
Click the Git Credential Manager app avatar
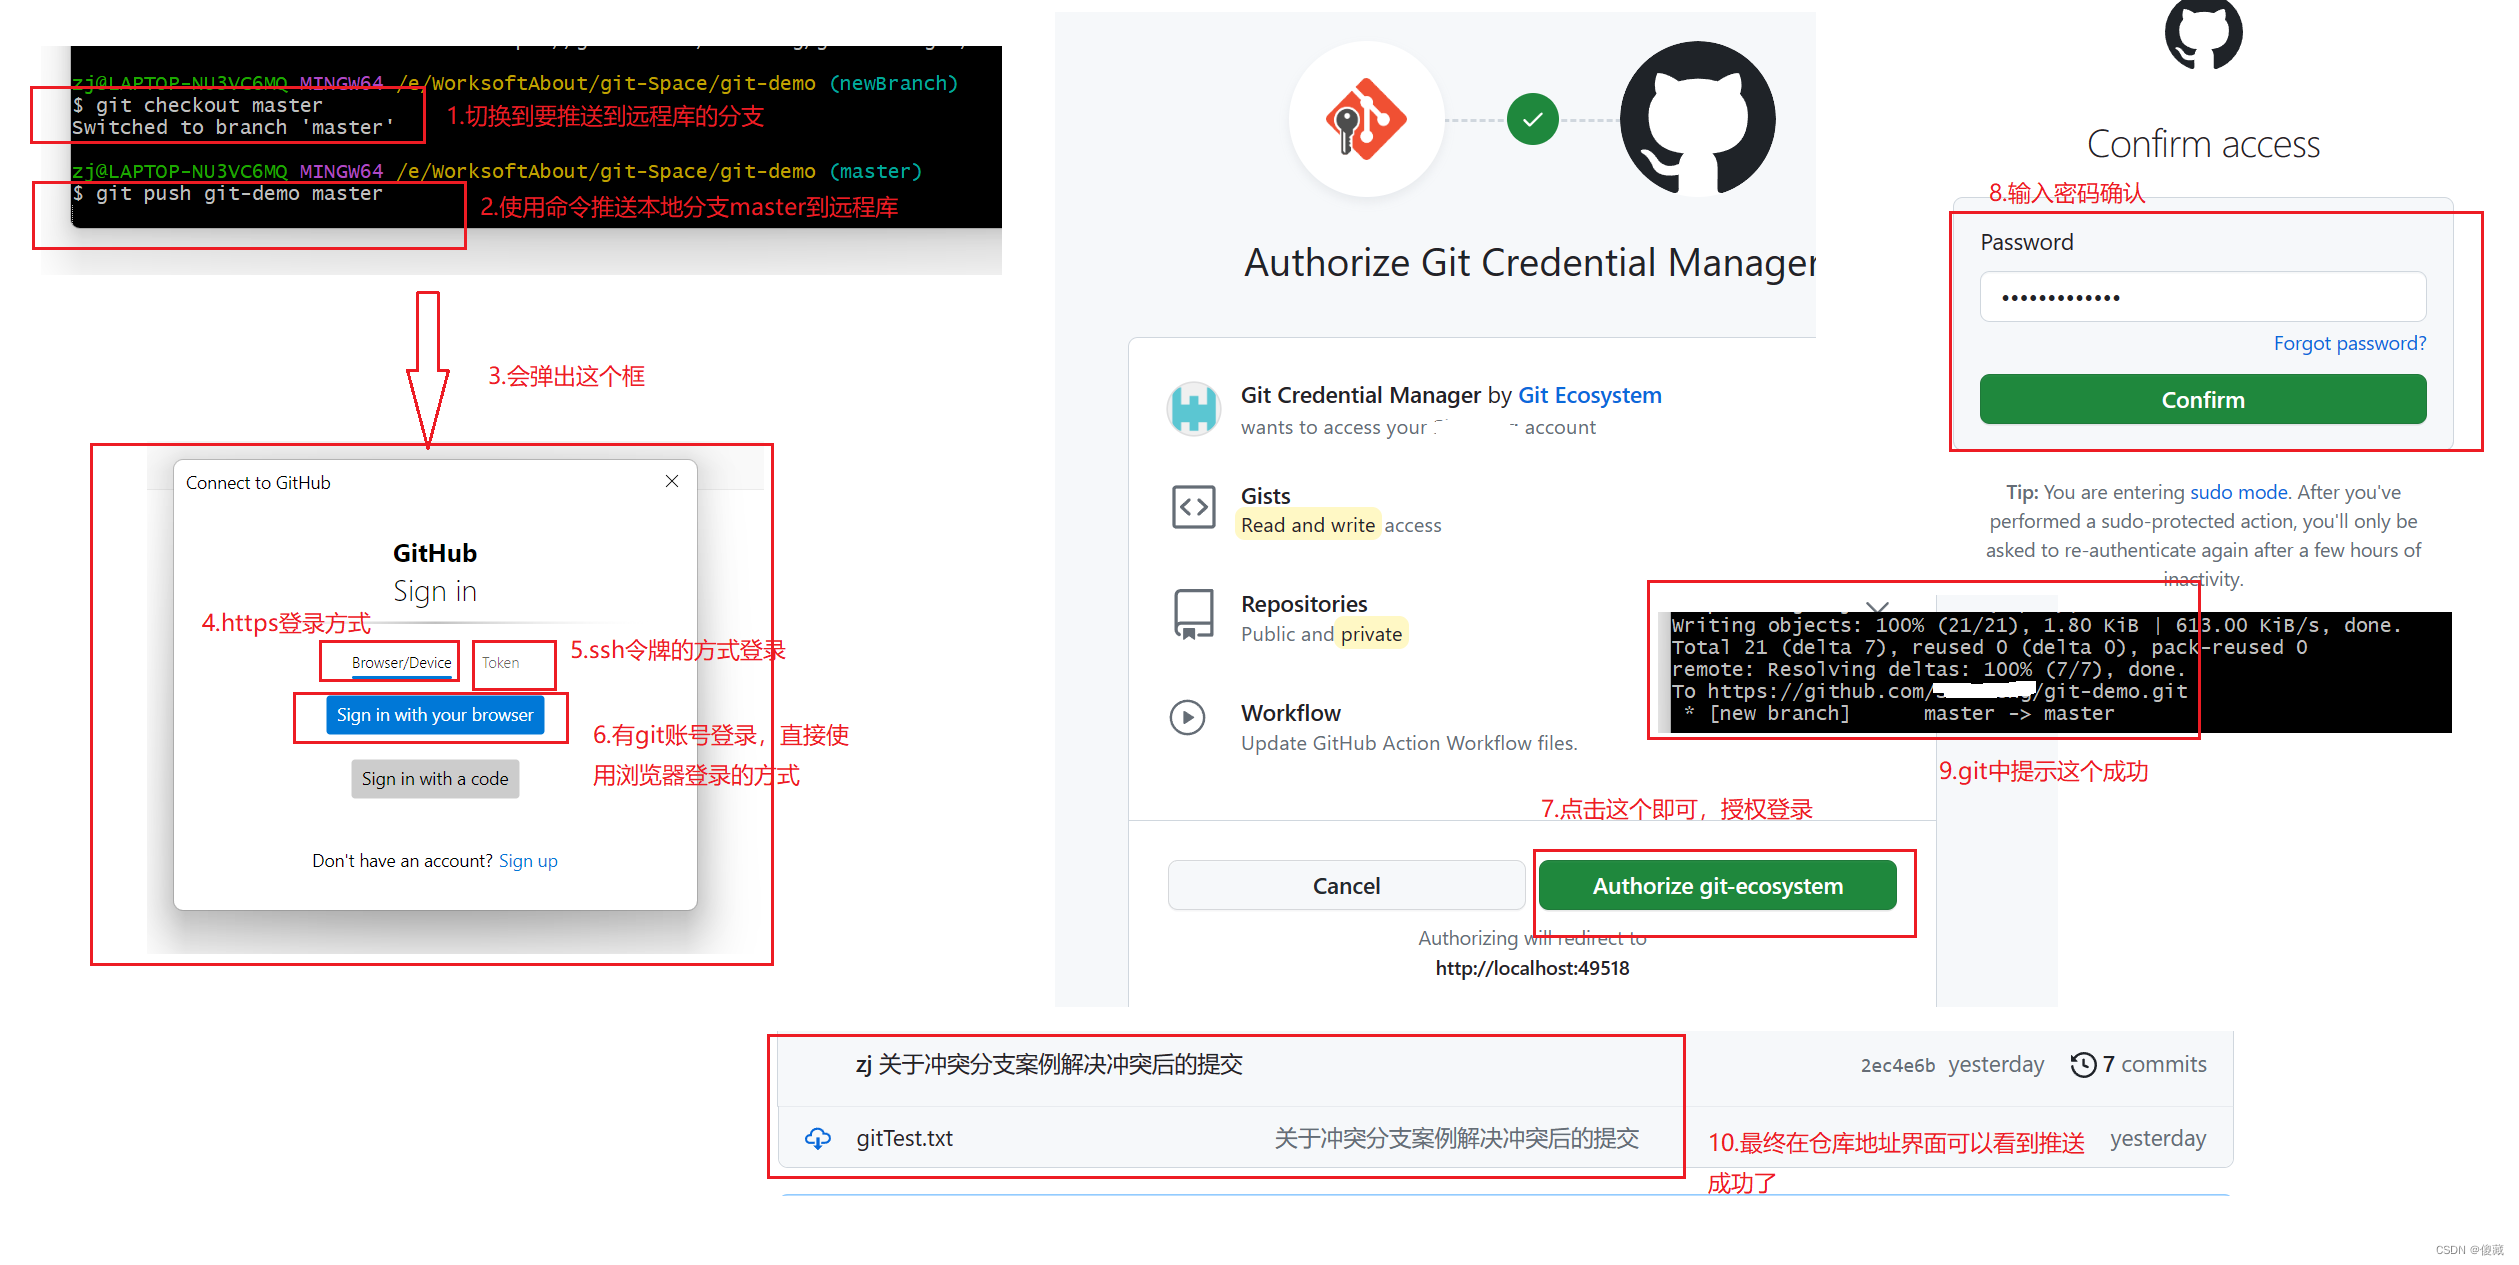tap(1193, 409)
